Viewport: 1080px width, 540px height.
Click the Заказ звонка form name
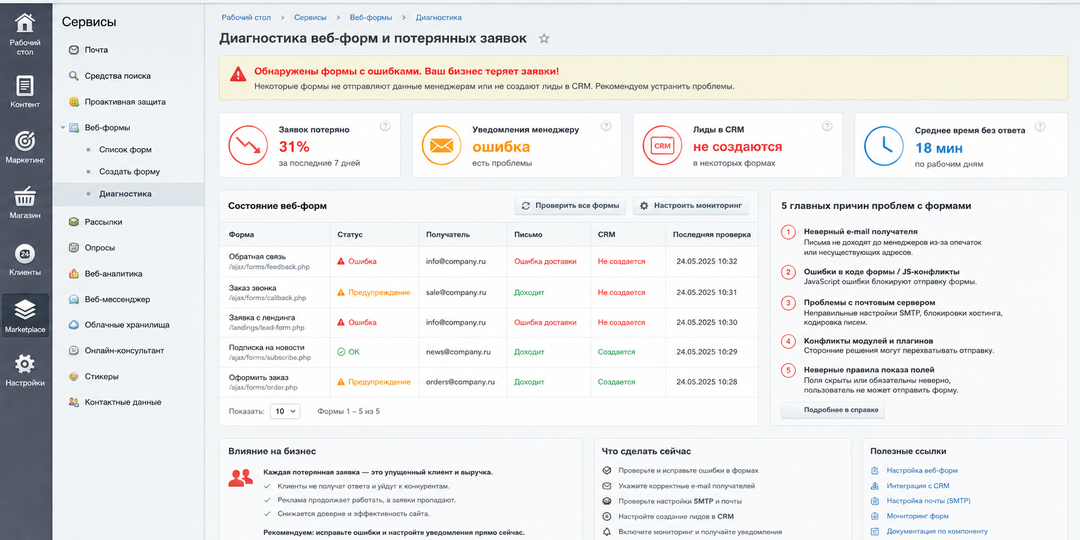tap(253, 287)
